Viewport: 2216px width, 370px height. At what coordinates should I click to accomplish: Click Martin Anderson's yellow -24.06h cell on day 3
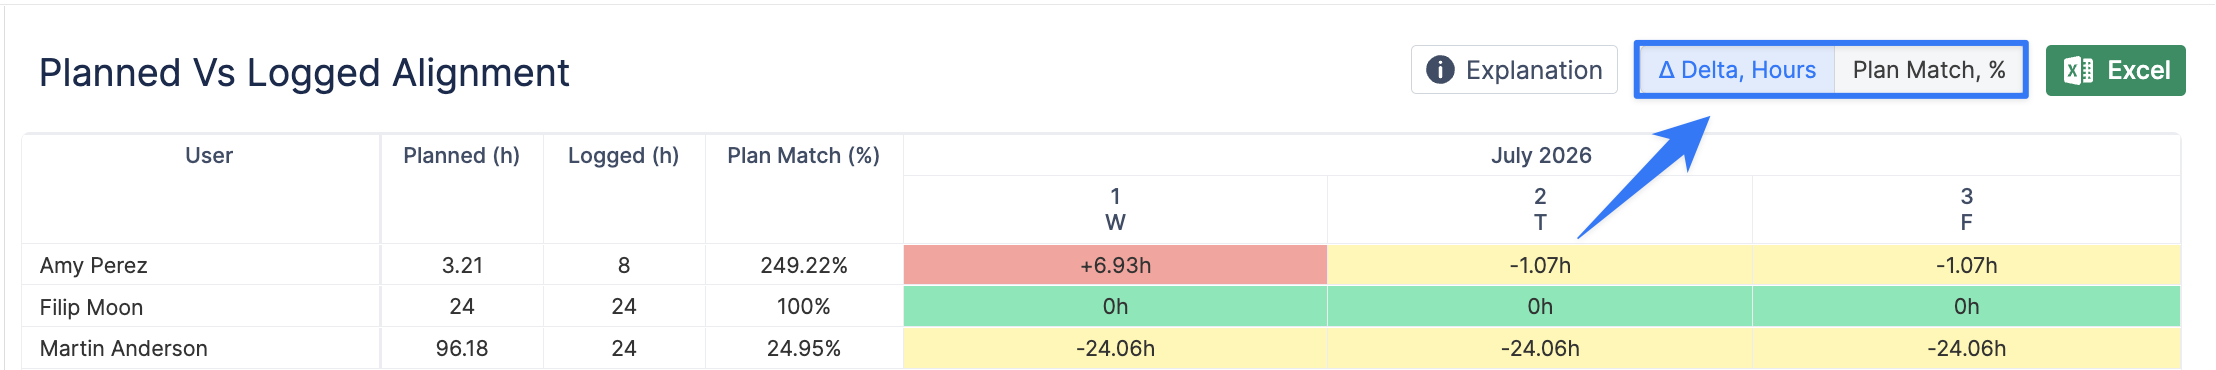[1966, 348]
